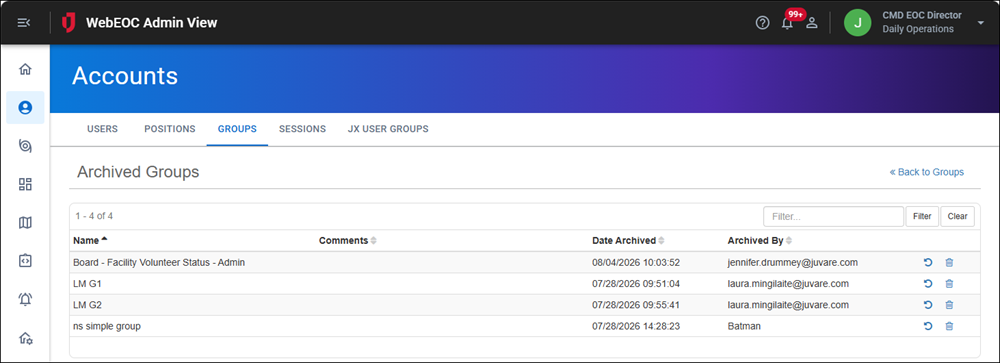This screenshot has height=363, width=1000.
Task: Open the alerts siren sidebar icon
Action: [x=25, y=299]
